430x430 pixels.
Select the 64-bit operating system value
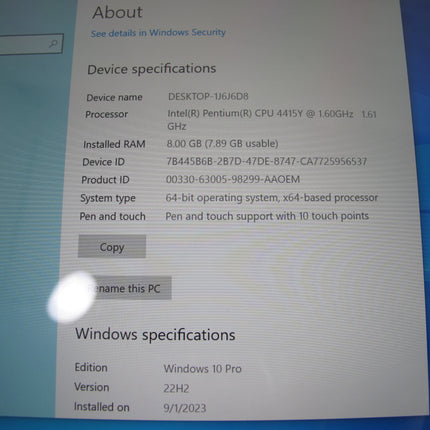pos(272,198)
